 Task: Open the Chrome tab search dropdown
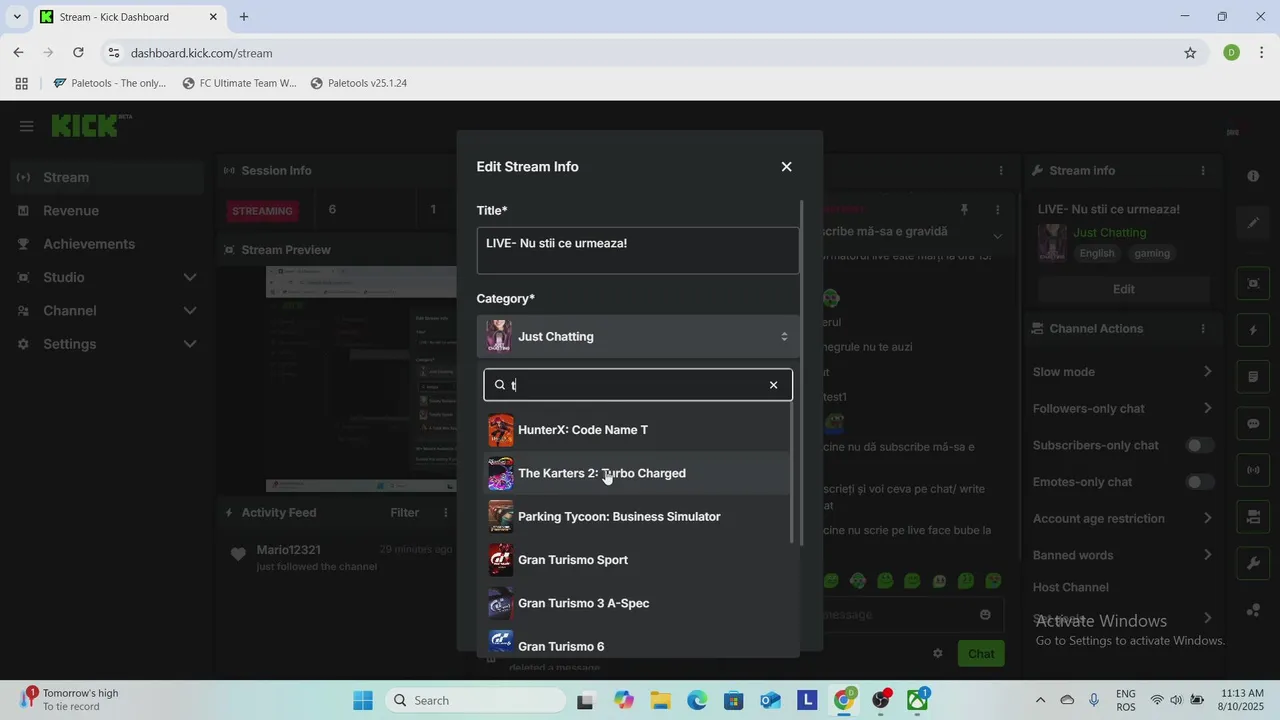[17, 17]
